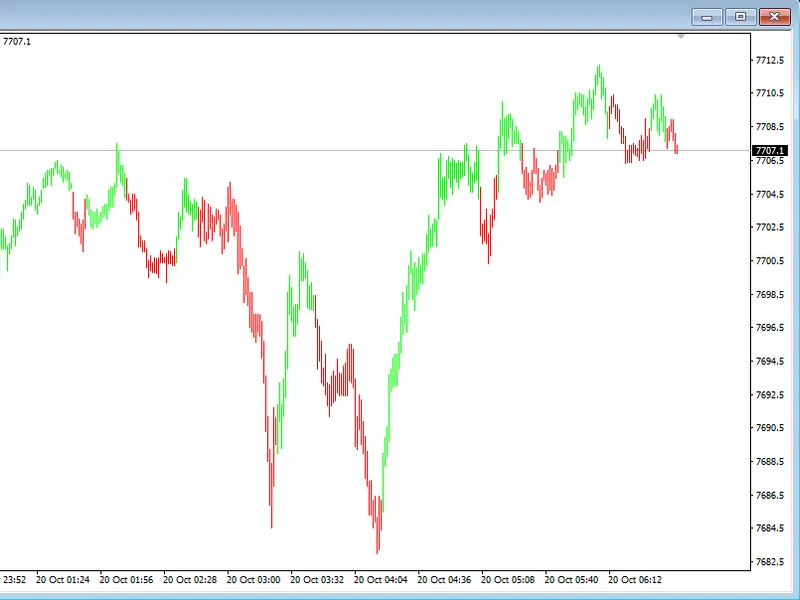This screenshot has width=800, height=600.
Task: Click the 7702.5 price scale label
Action: 770,227
